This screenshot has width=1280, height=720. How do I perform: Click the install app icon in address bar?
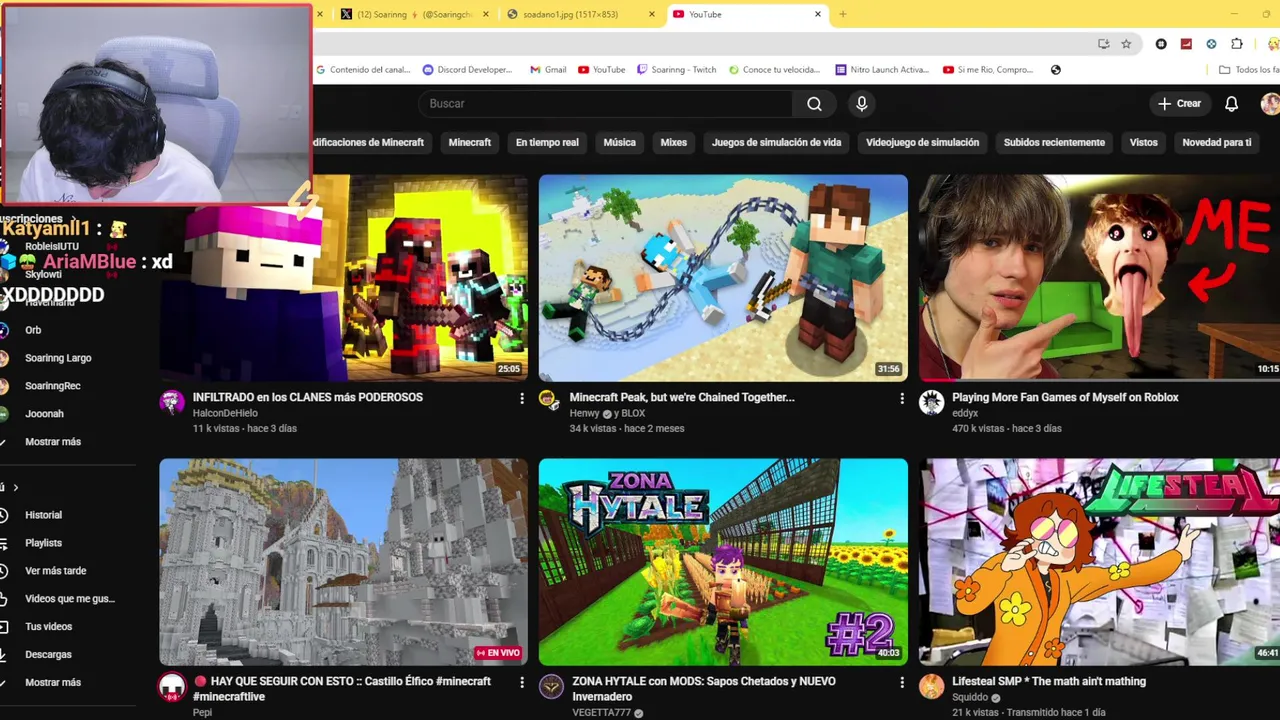pyautogui.click(x=1103, y=44)
